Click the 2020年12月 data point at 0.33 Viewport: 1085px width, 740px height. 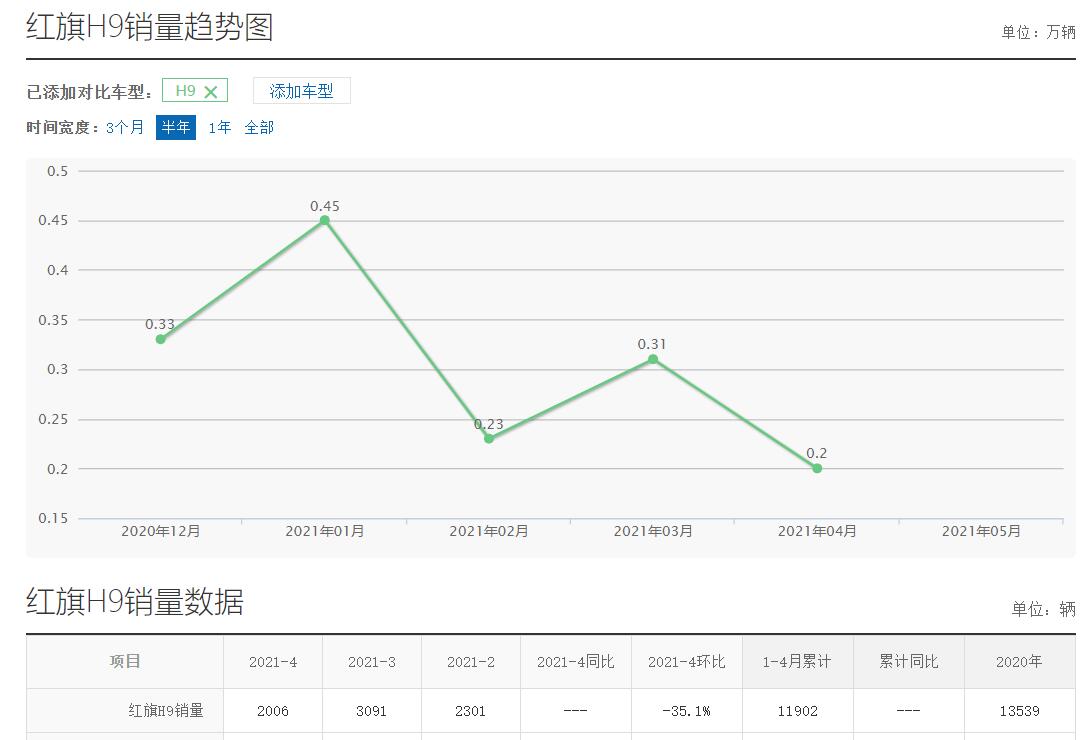(x=160, y=339)
